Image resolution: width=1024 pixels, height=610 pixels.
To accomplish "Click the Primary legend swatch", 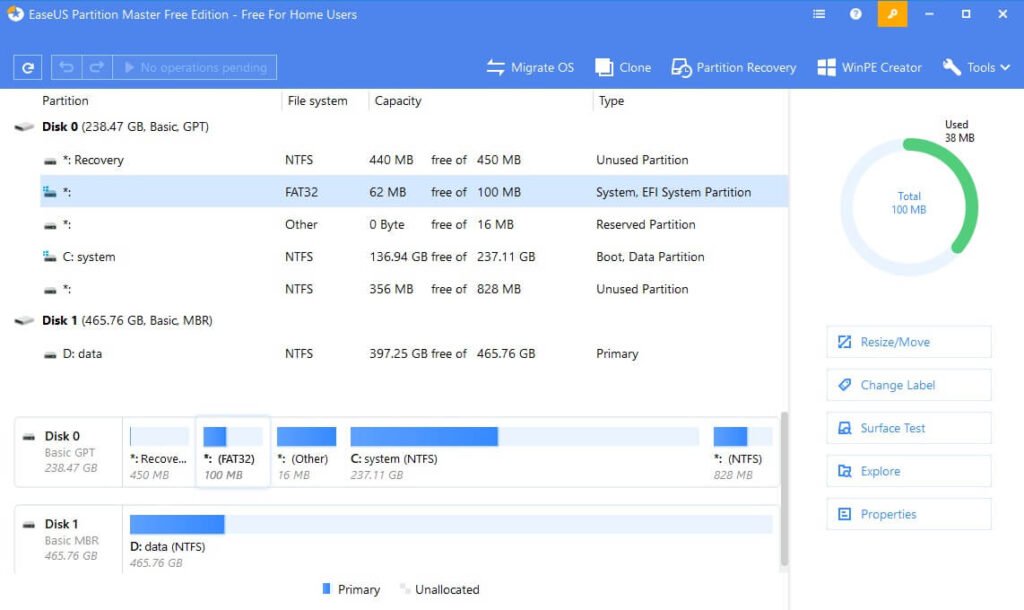I will click(327, 588).
